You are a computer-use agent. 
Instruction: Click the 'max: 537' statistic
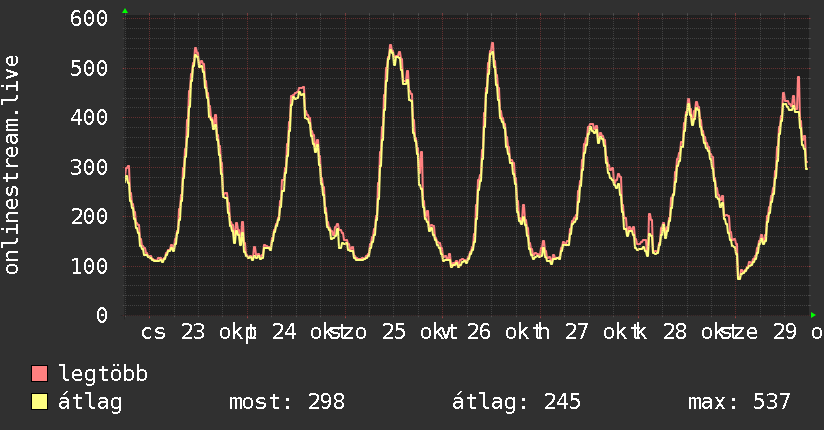tap(739, 402)
